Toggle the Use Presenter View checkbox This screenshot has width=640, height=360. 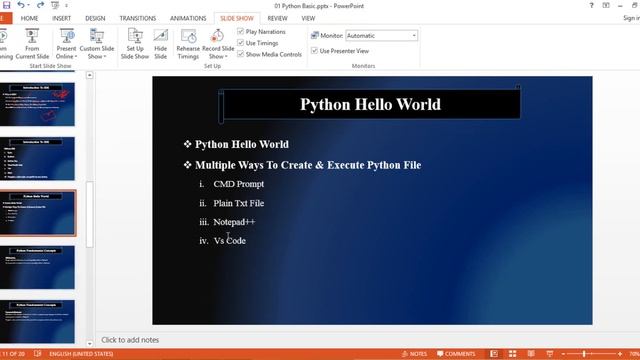(314, 51)
